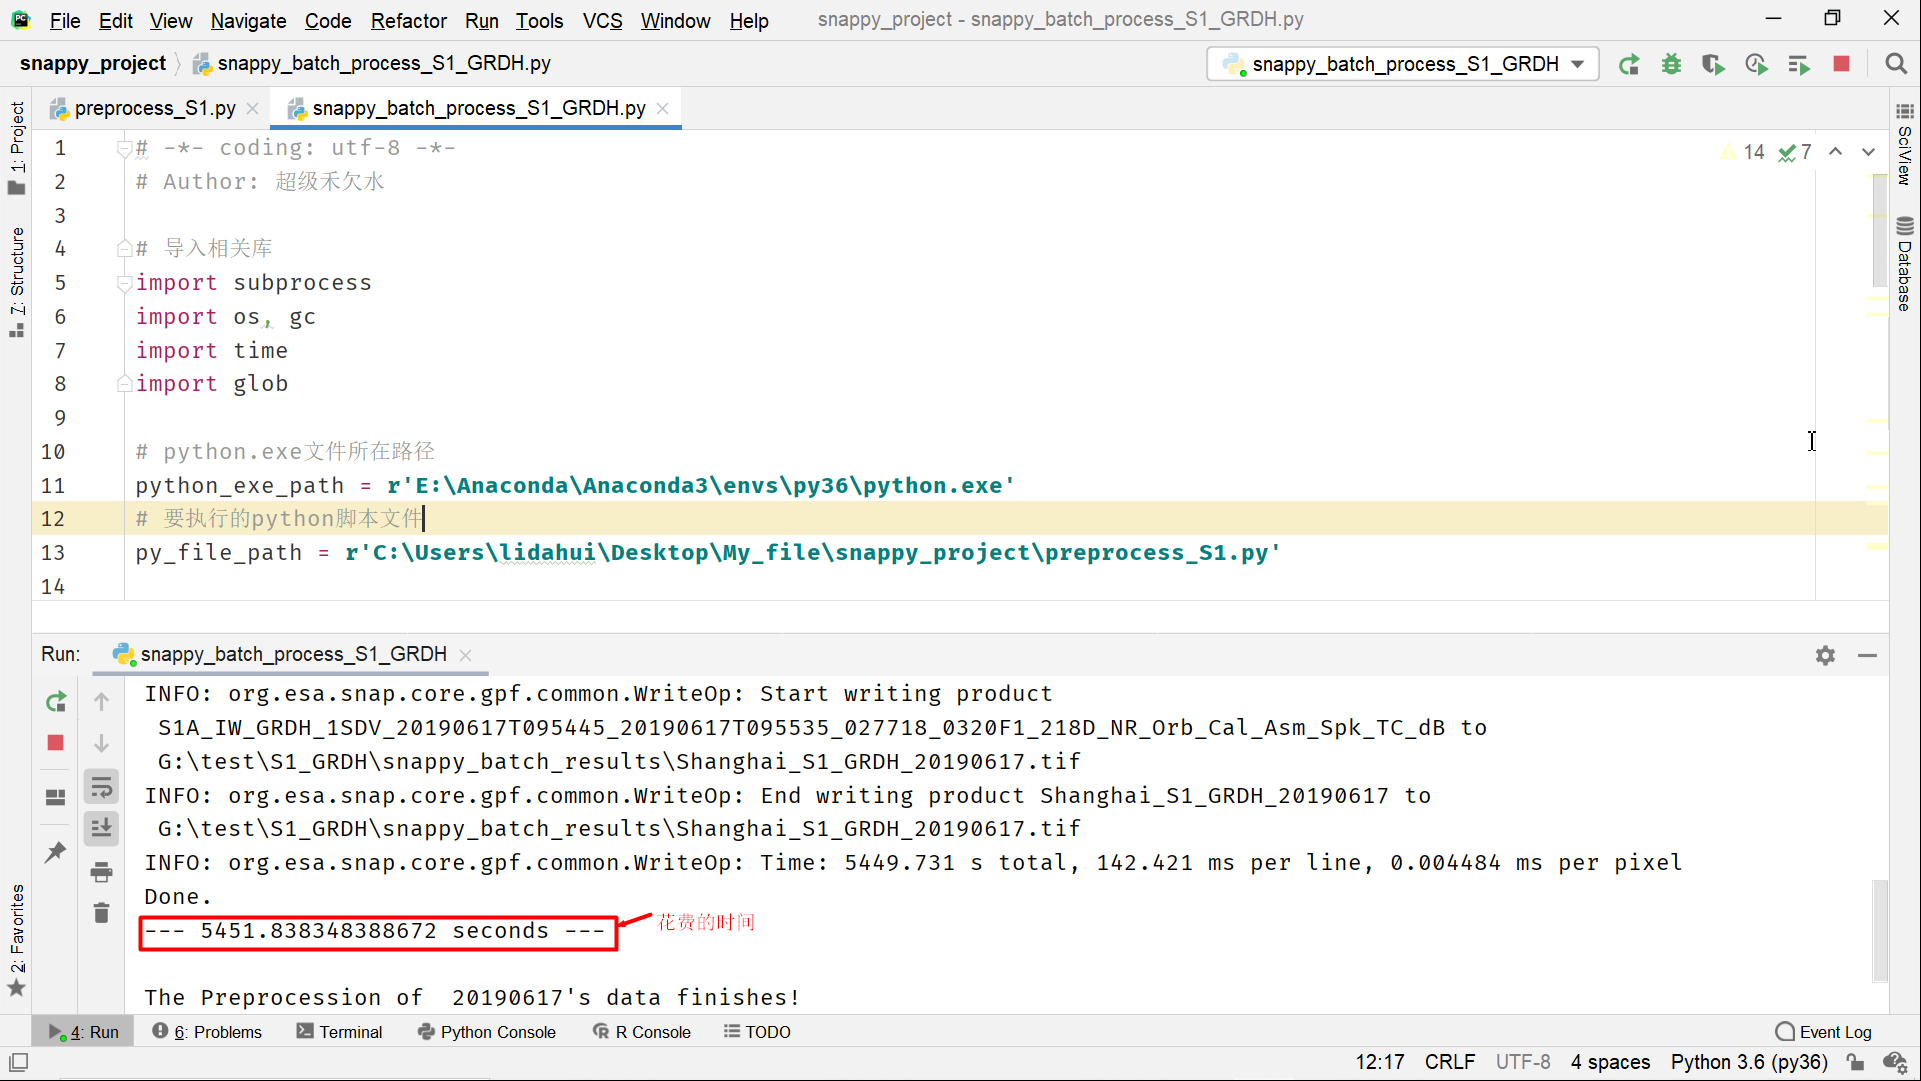Stop the running process from the top toolbar

1841,64
